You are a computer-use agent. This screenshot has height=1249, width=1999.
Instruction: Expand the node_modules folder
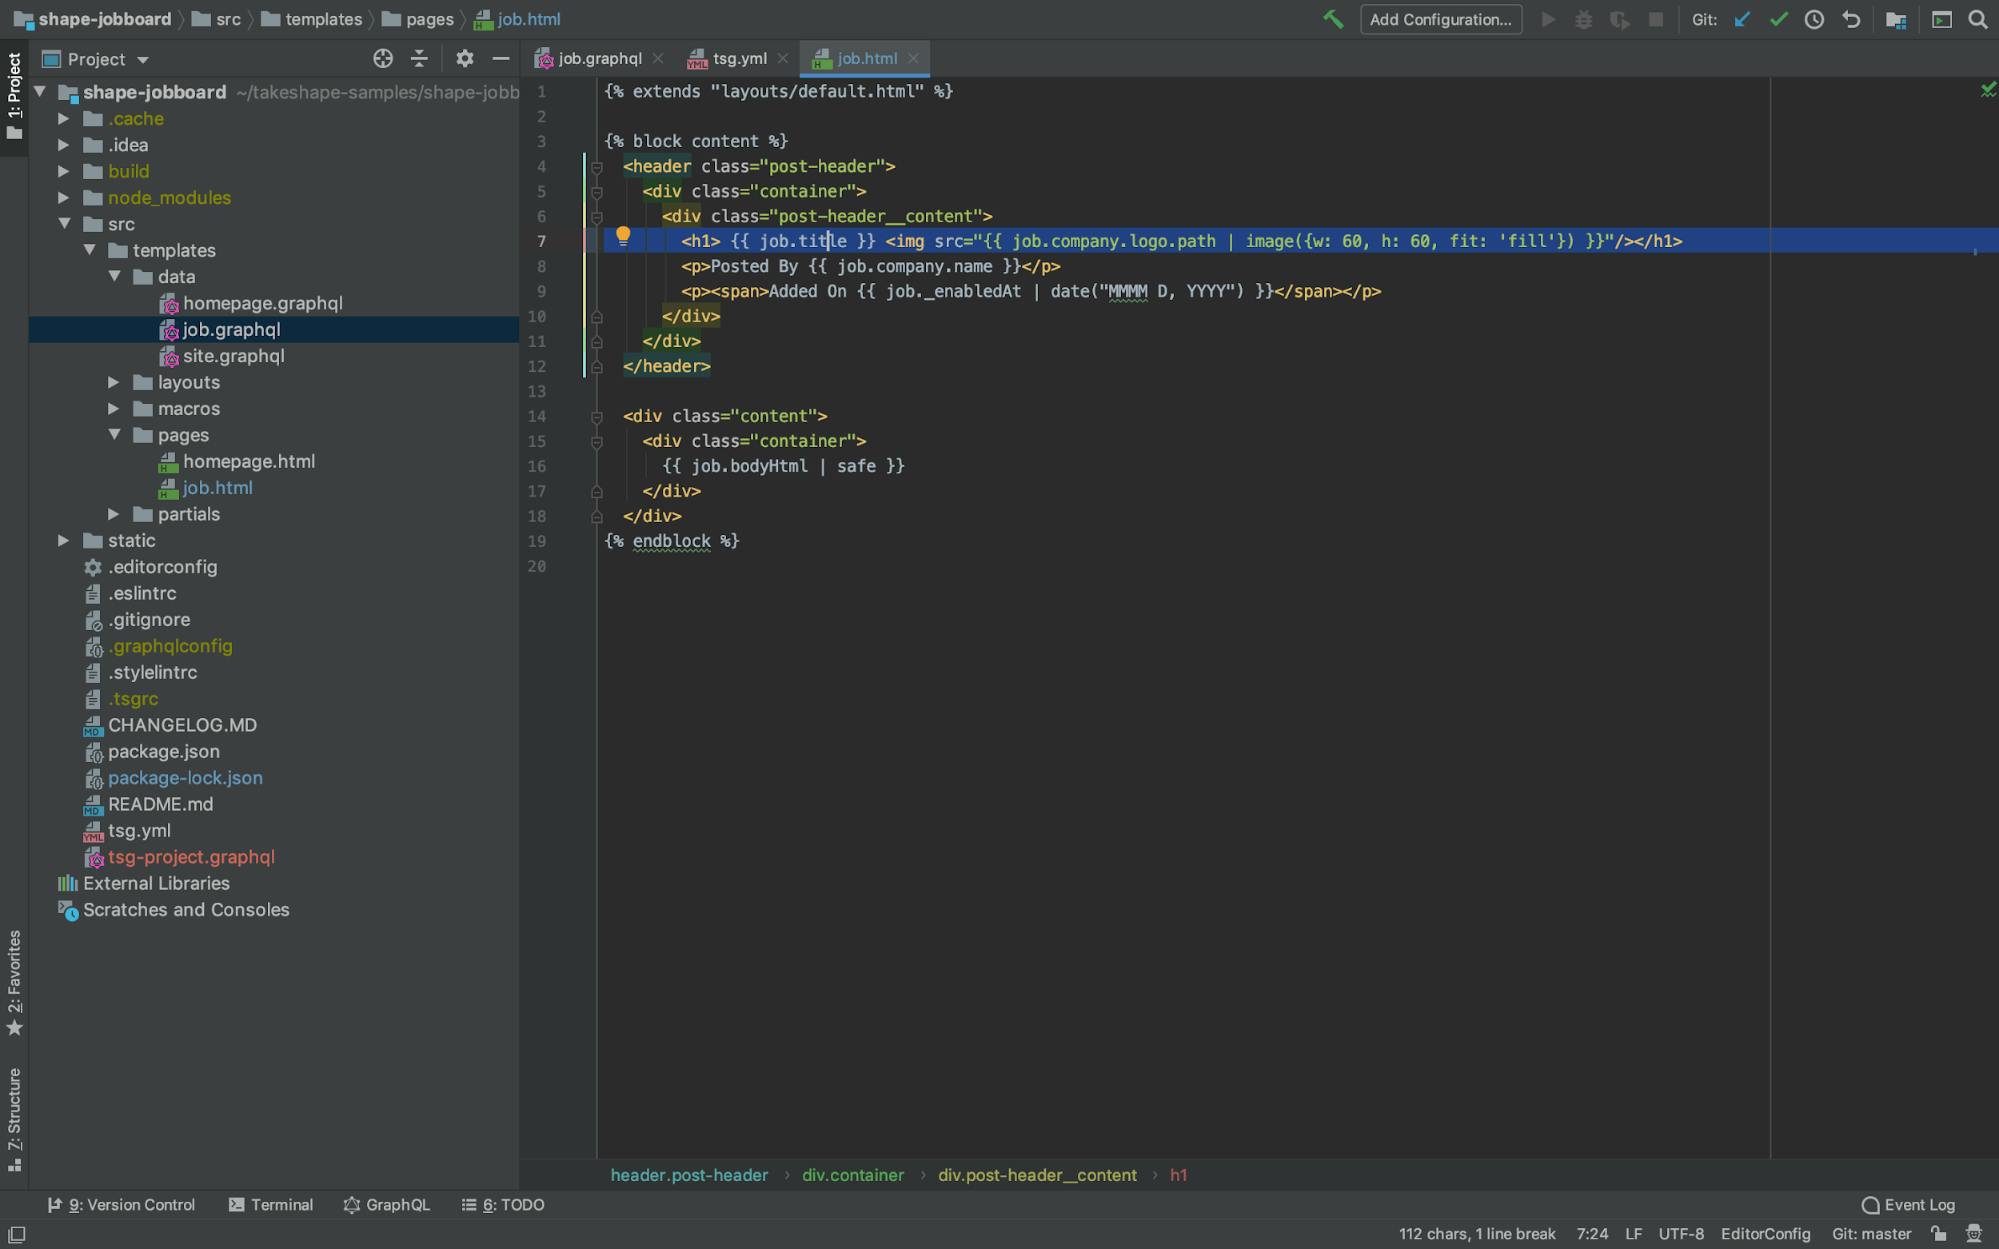(64, 197)
